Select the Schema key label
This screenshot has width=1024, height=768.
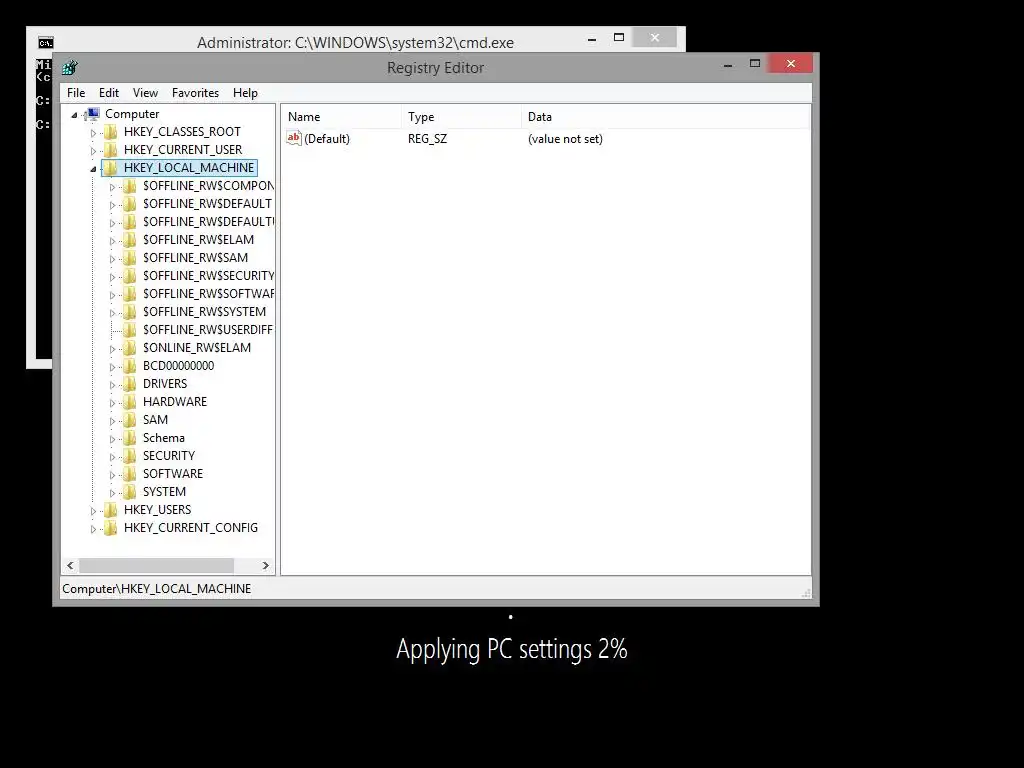[163, 438]
